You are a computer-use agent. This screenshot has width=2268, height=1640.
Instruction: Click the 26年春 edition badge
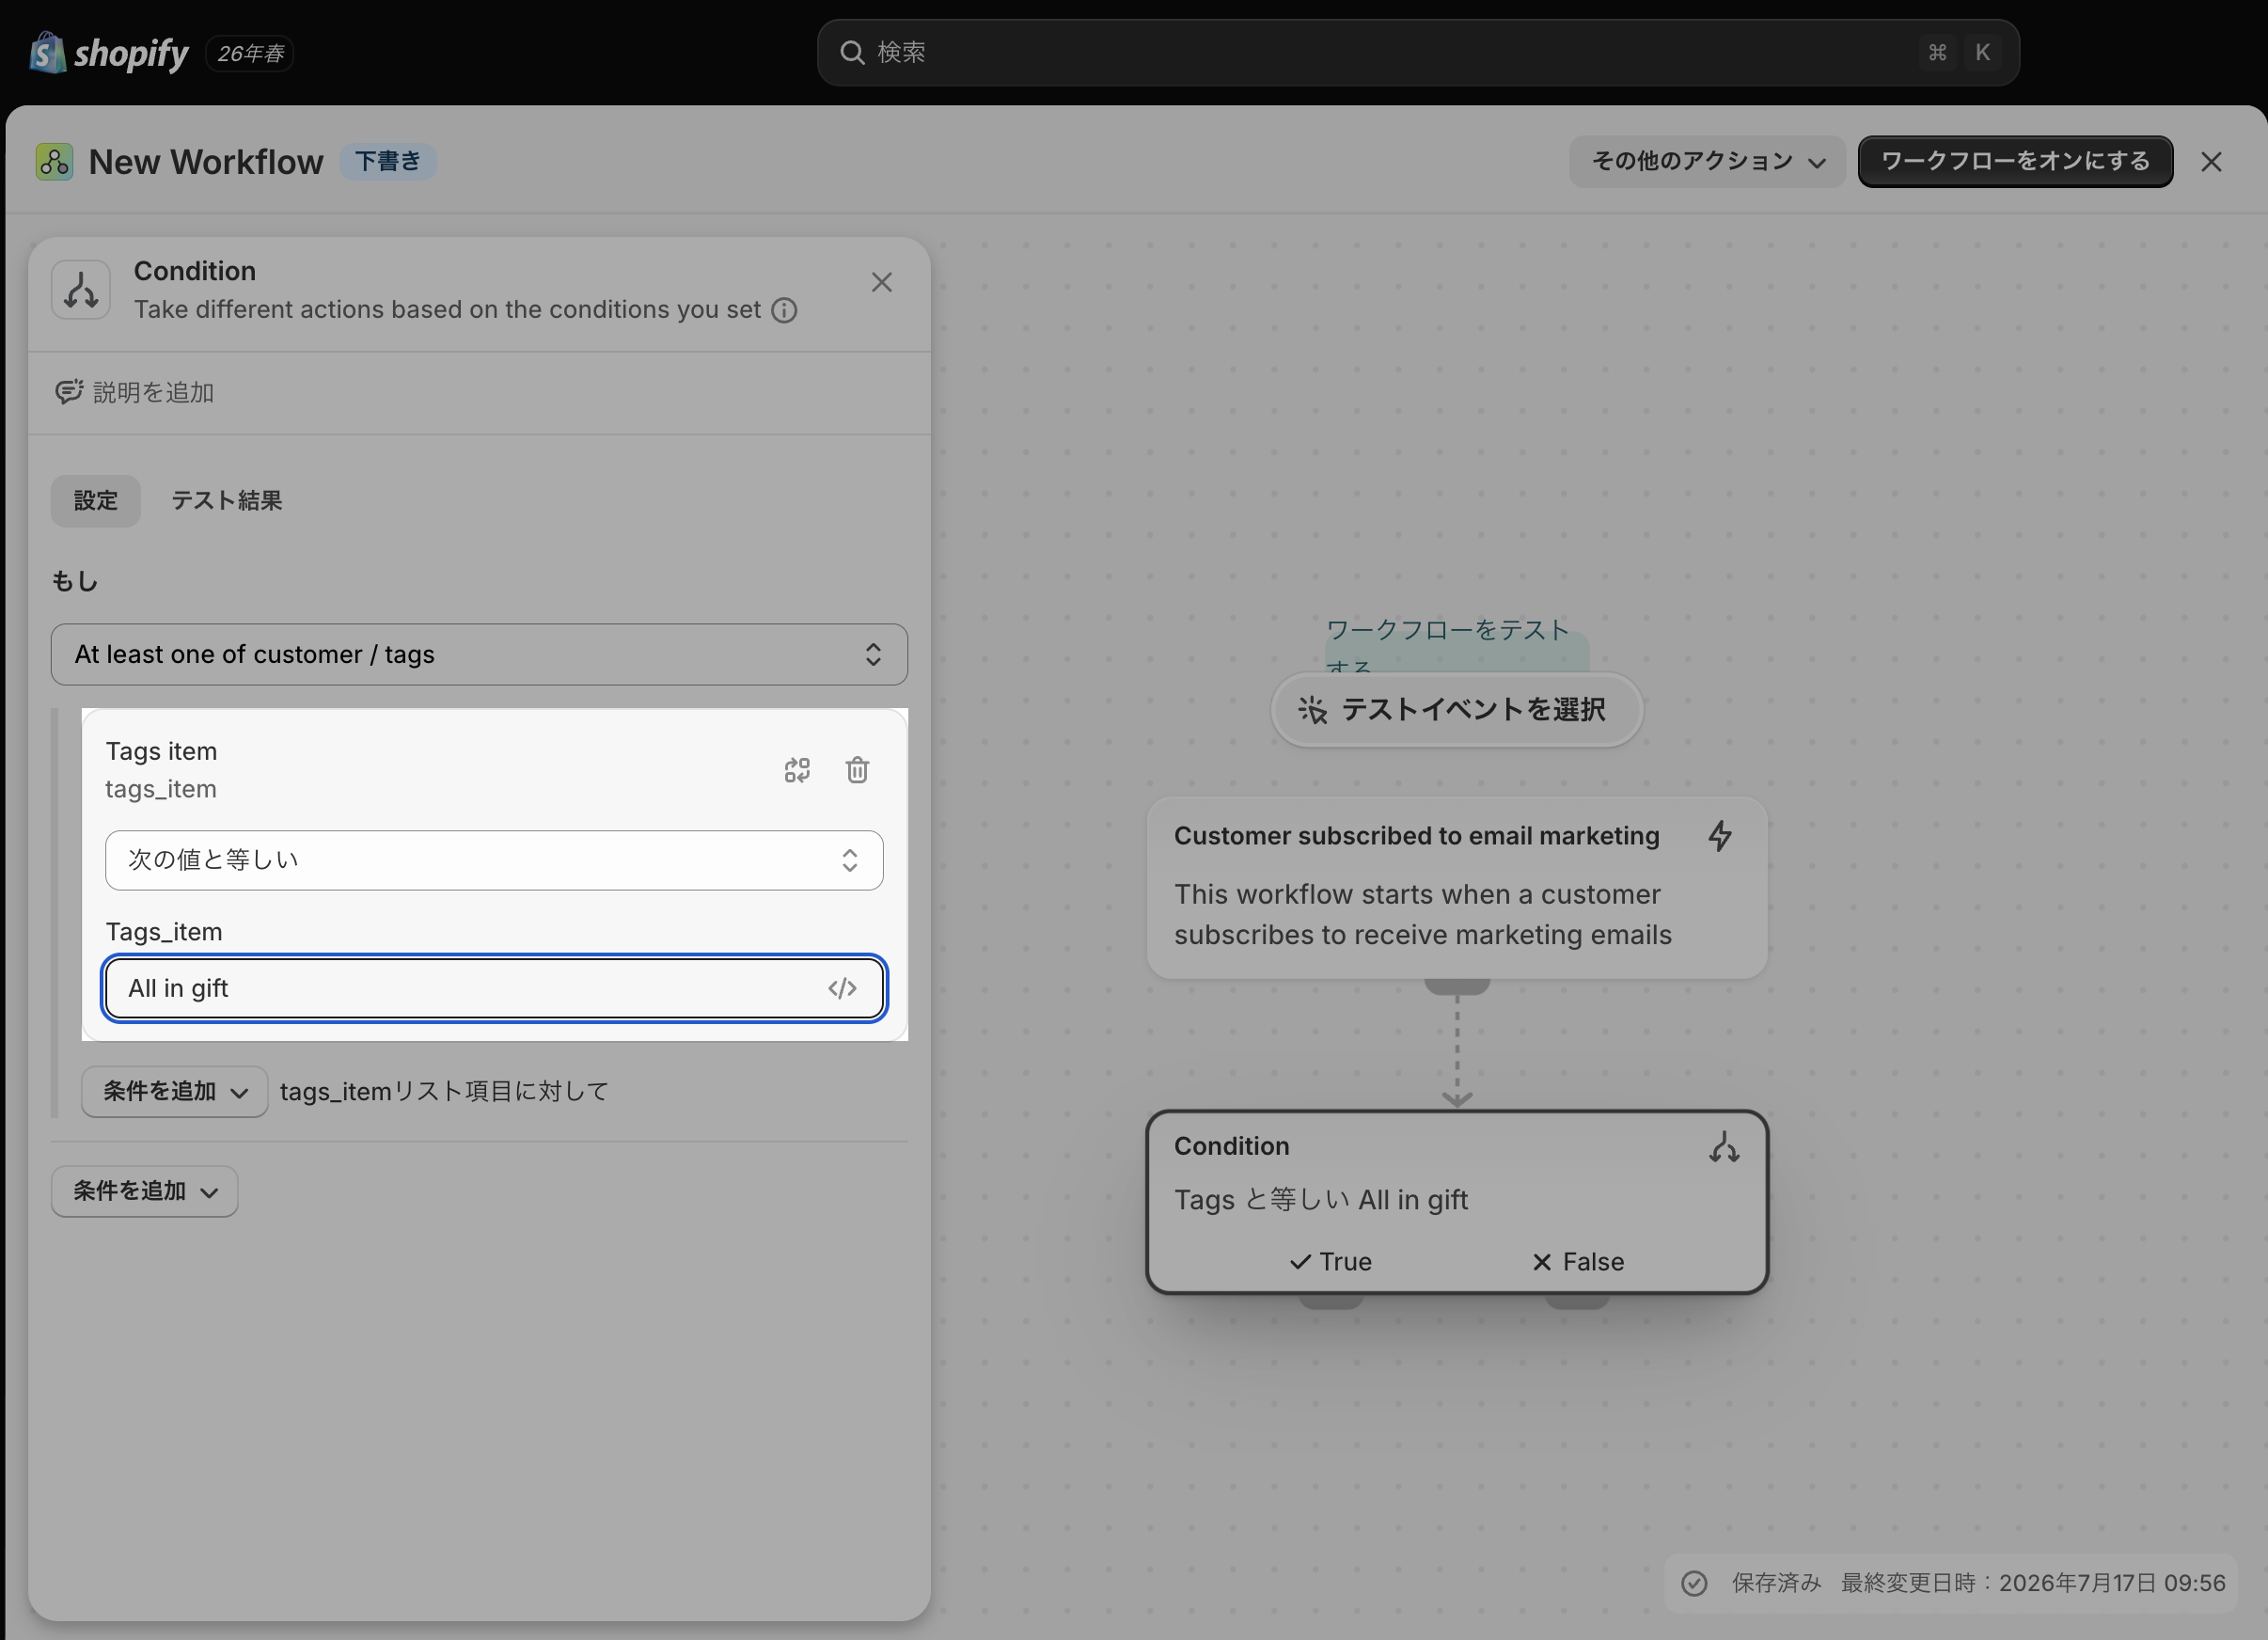[x=250, y=53]
